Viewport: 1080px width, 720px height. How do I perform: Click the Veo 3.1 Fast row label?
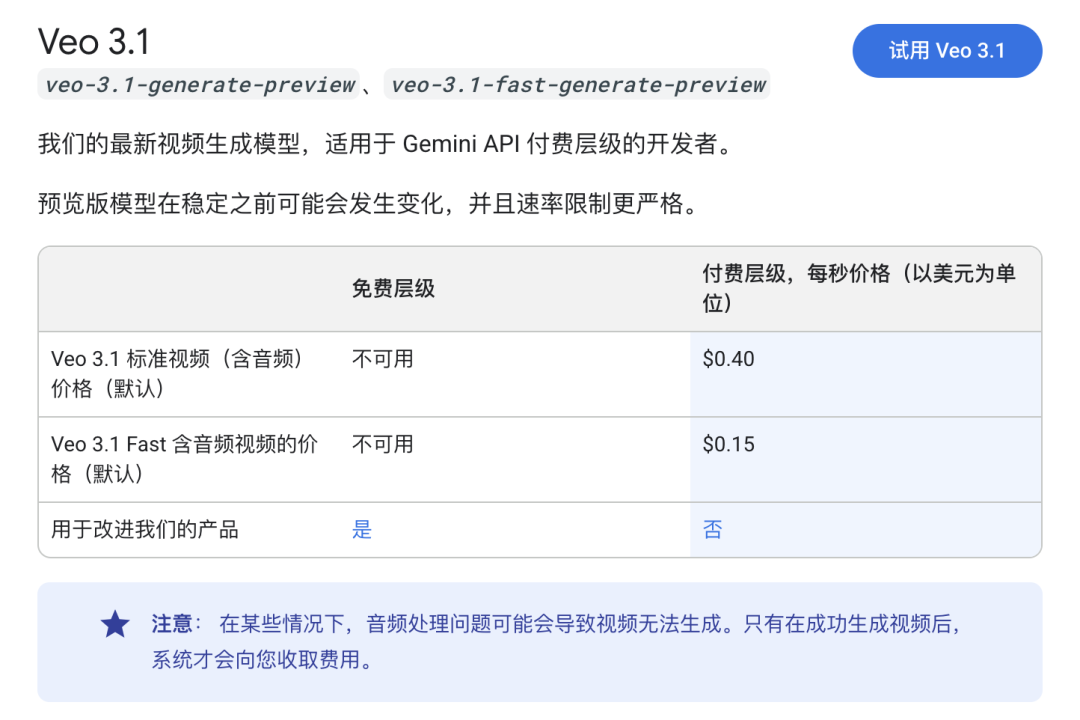point(184,458)
